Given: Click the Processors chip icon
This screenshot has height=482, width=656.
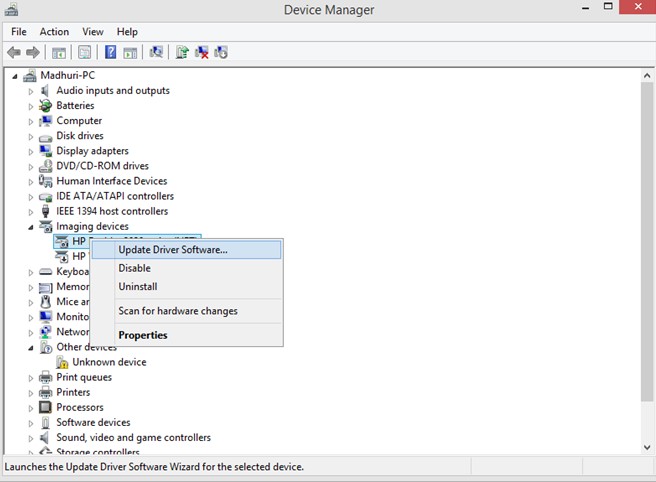Looking at the screenshot, I should pos(45,407).
